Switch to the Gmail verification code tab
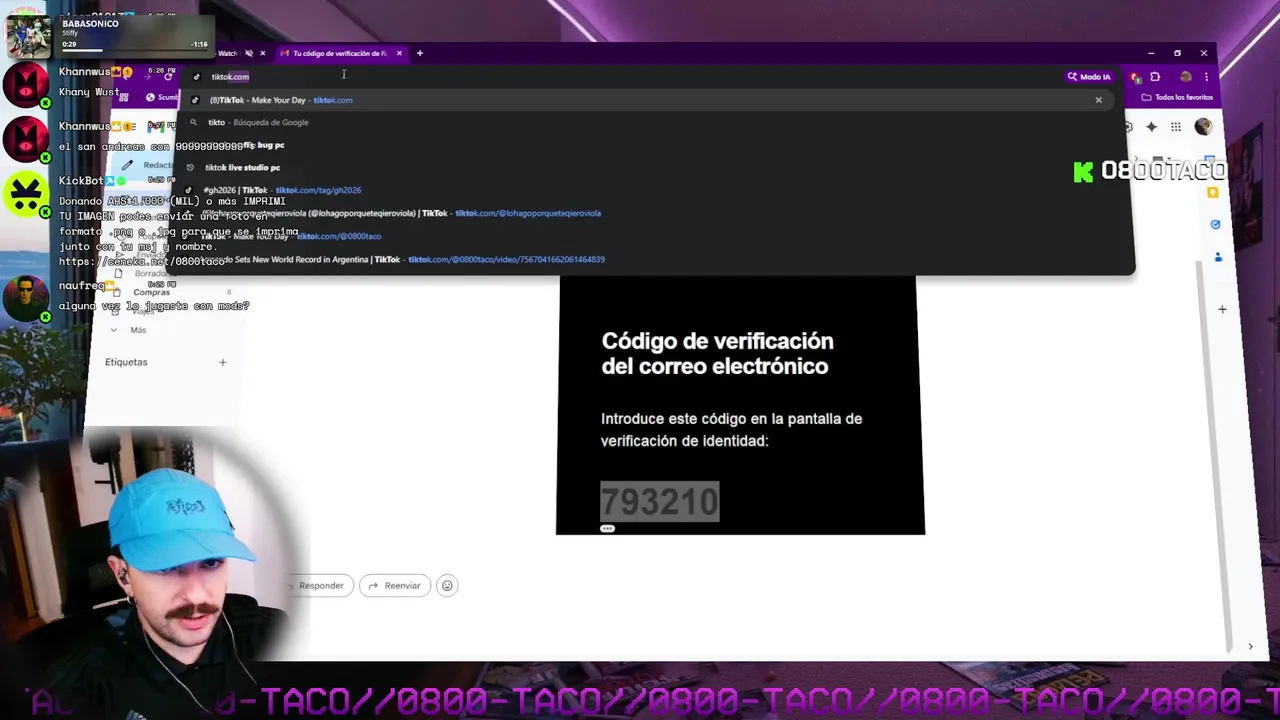Screen dimensions: 1280x720 340,53
